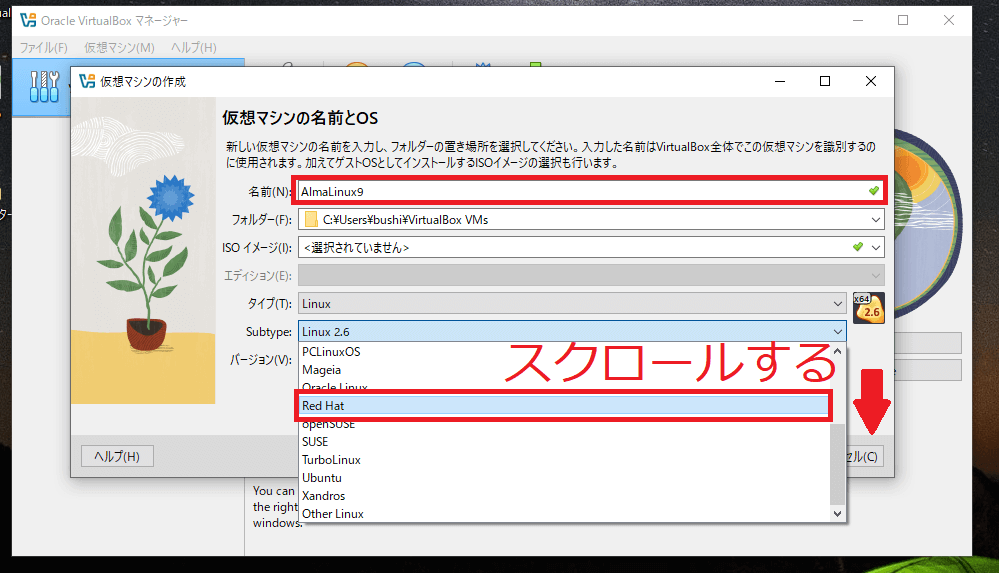The image size is (999, 573).
Task: Expand the ISO イメージ(I) dropdown
Action: (876, 247)
